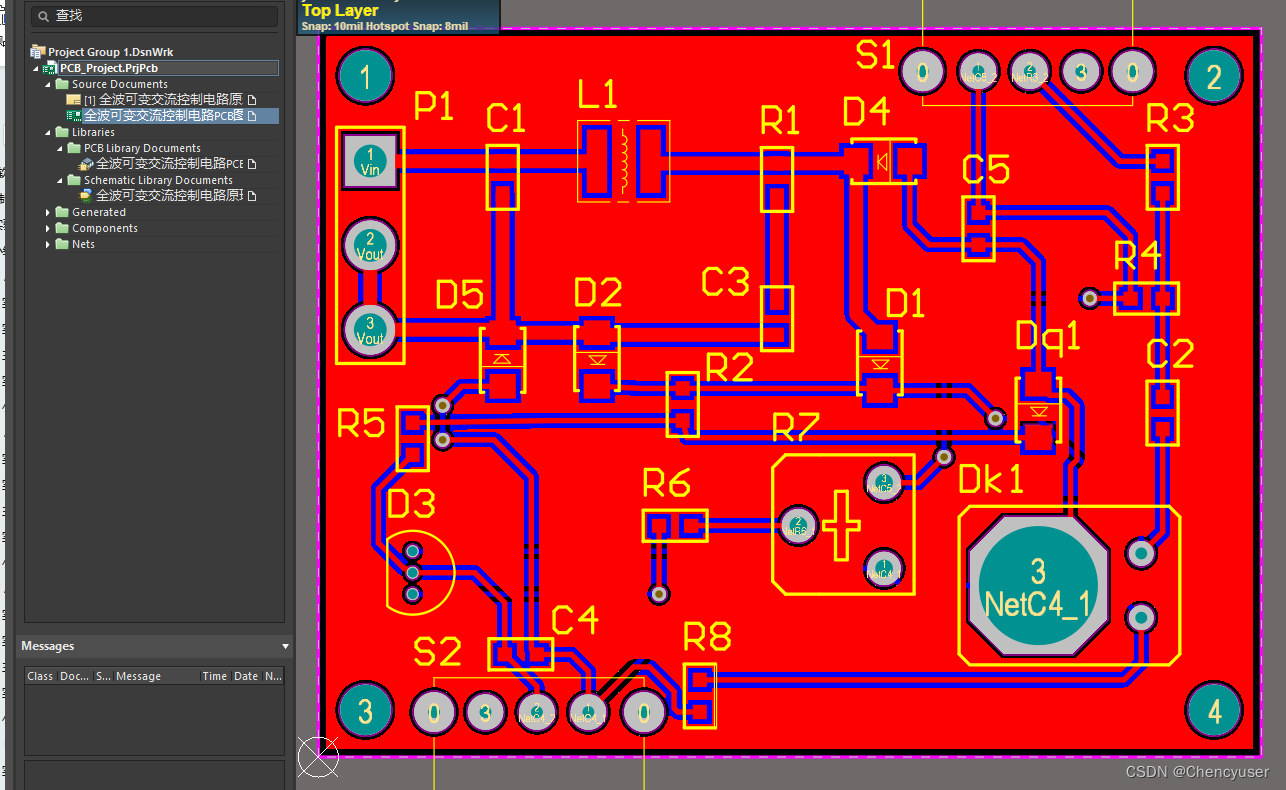This screenshot has width=1286, height=790.
Task: Select pad 3 Vout of connector P1
Action: [370, 330]
